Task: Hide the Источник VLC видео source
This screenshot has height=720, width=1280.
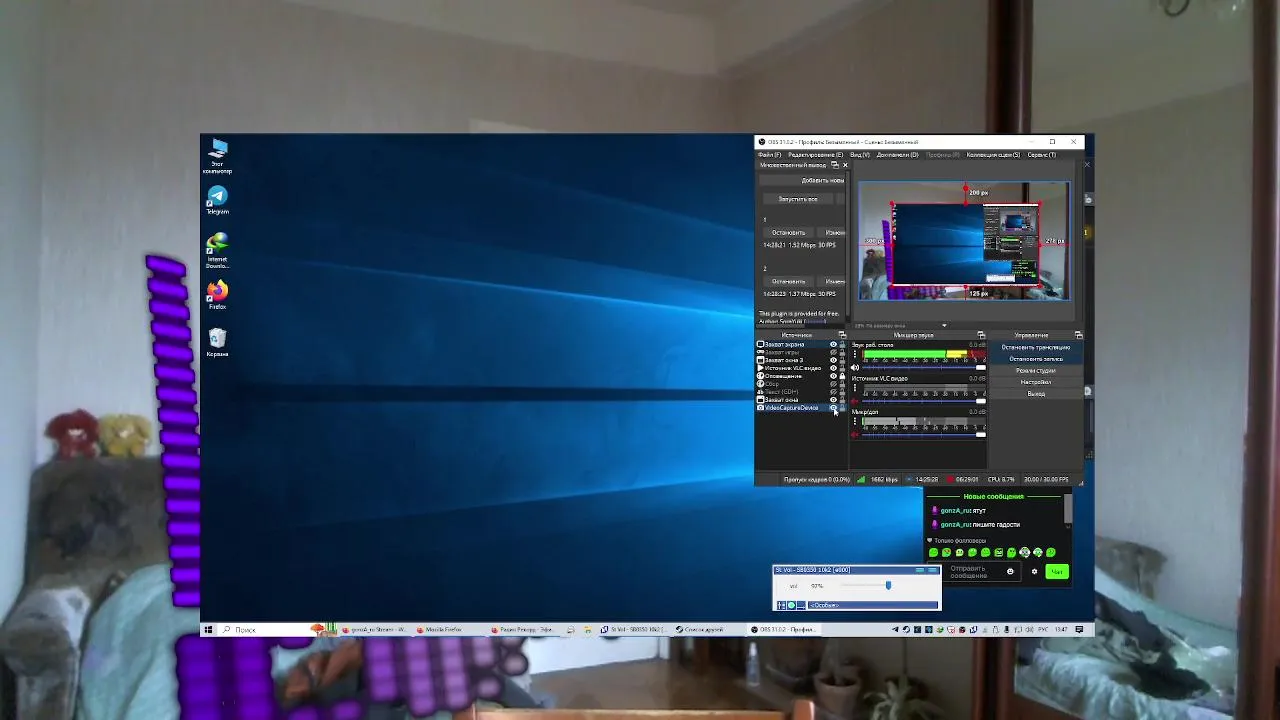Action: click(833, 368)
